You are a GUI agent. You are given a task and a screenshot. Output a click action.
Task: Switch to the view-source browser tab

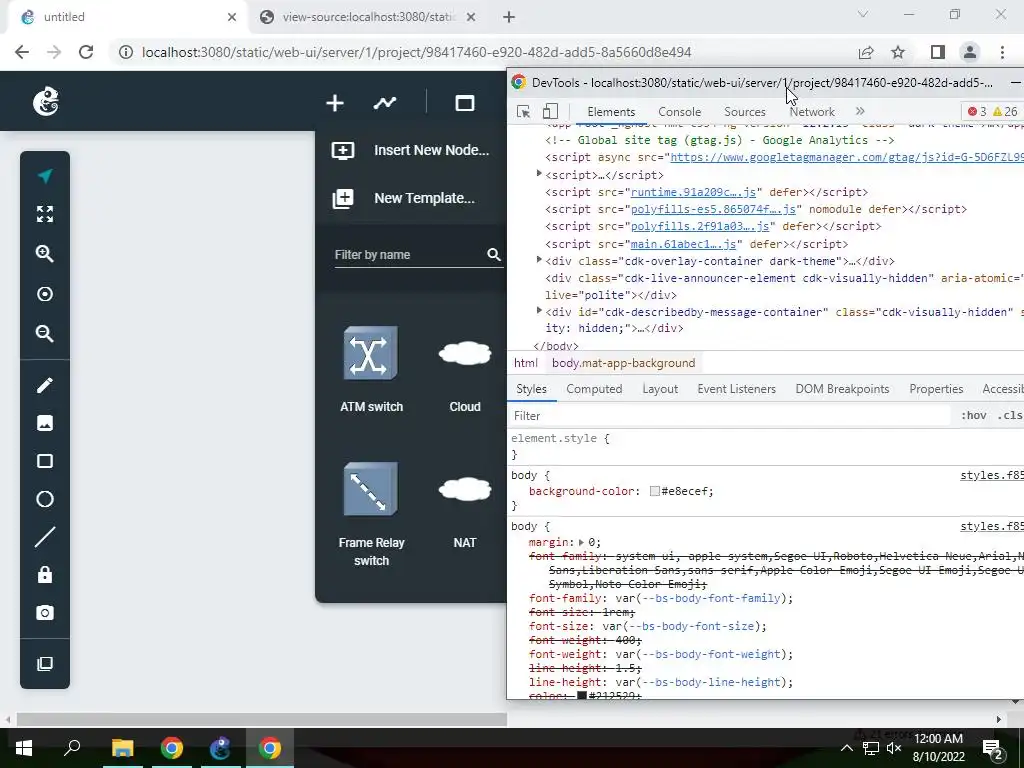click(368, 17)
